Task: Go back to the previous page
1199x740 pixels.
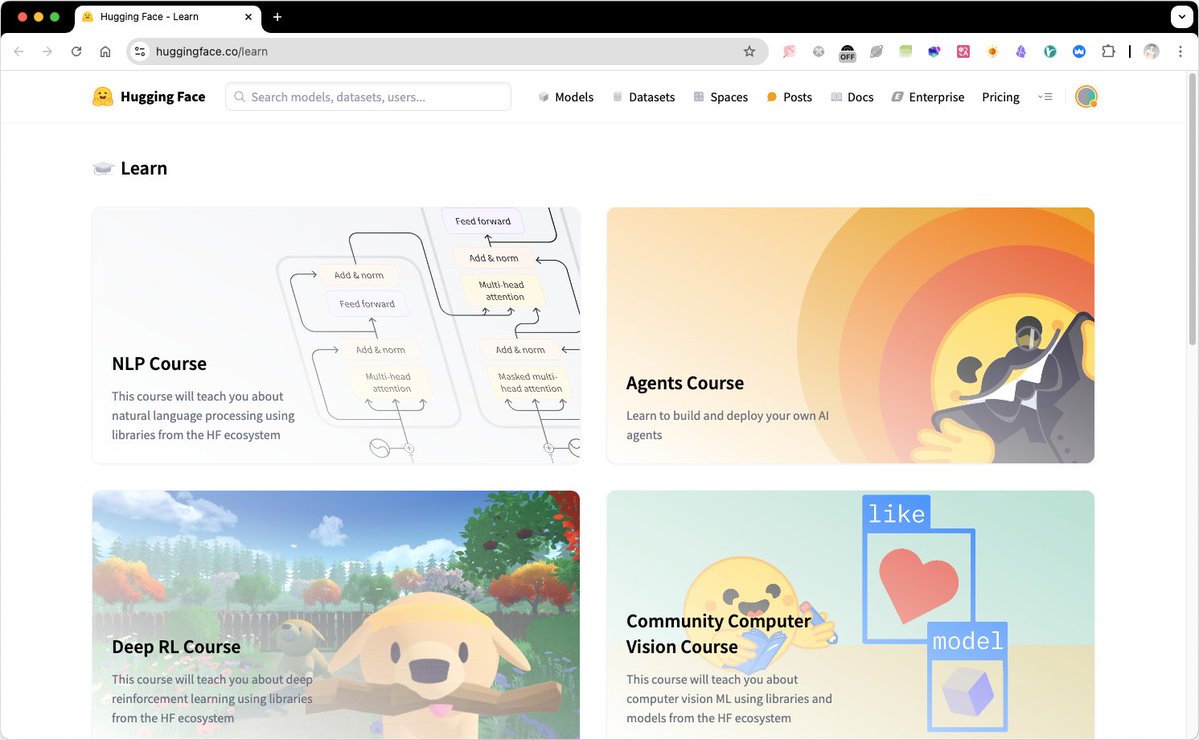Action: (19, 51)
